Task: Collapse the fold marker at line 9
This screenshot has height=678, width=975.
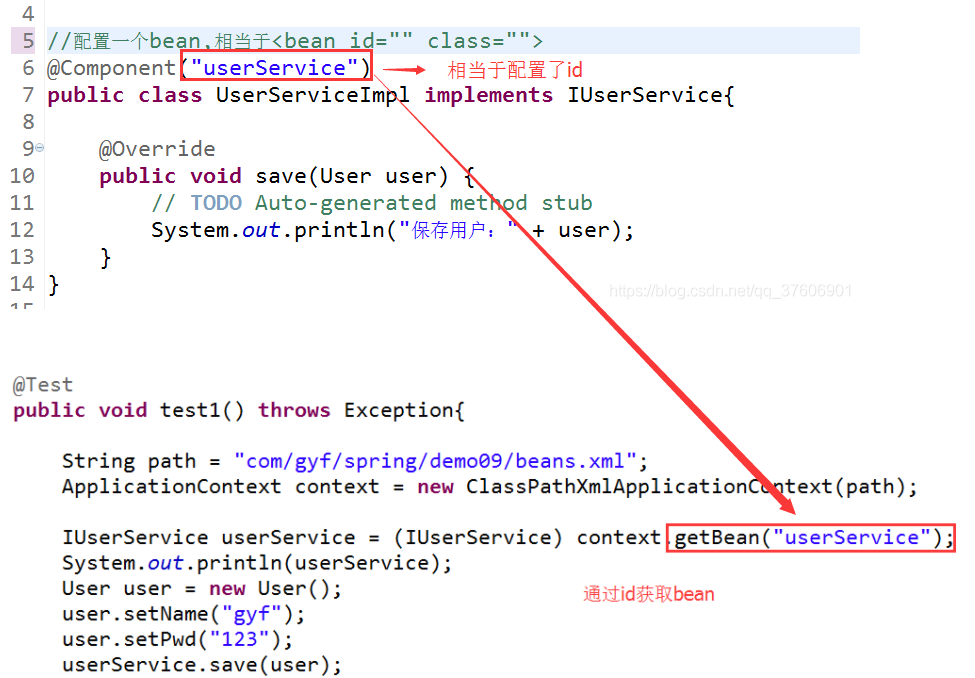Action: [x=39, y=148]
